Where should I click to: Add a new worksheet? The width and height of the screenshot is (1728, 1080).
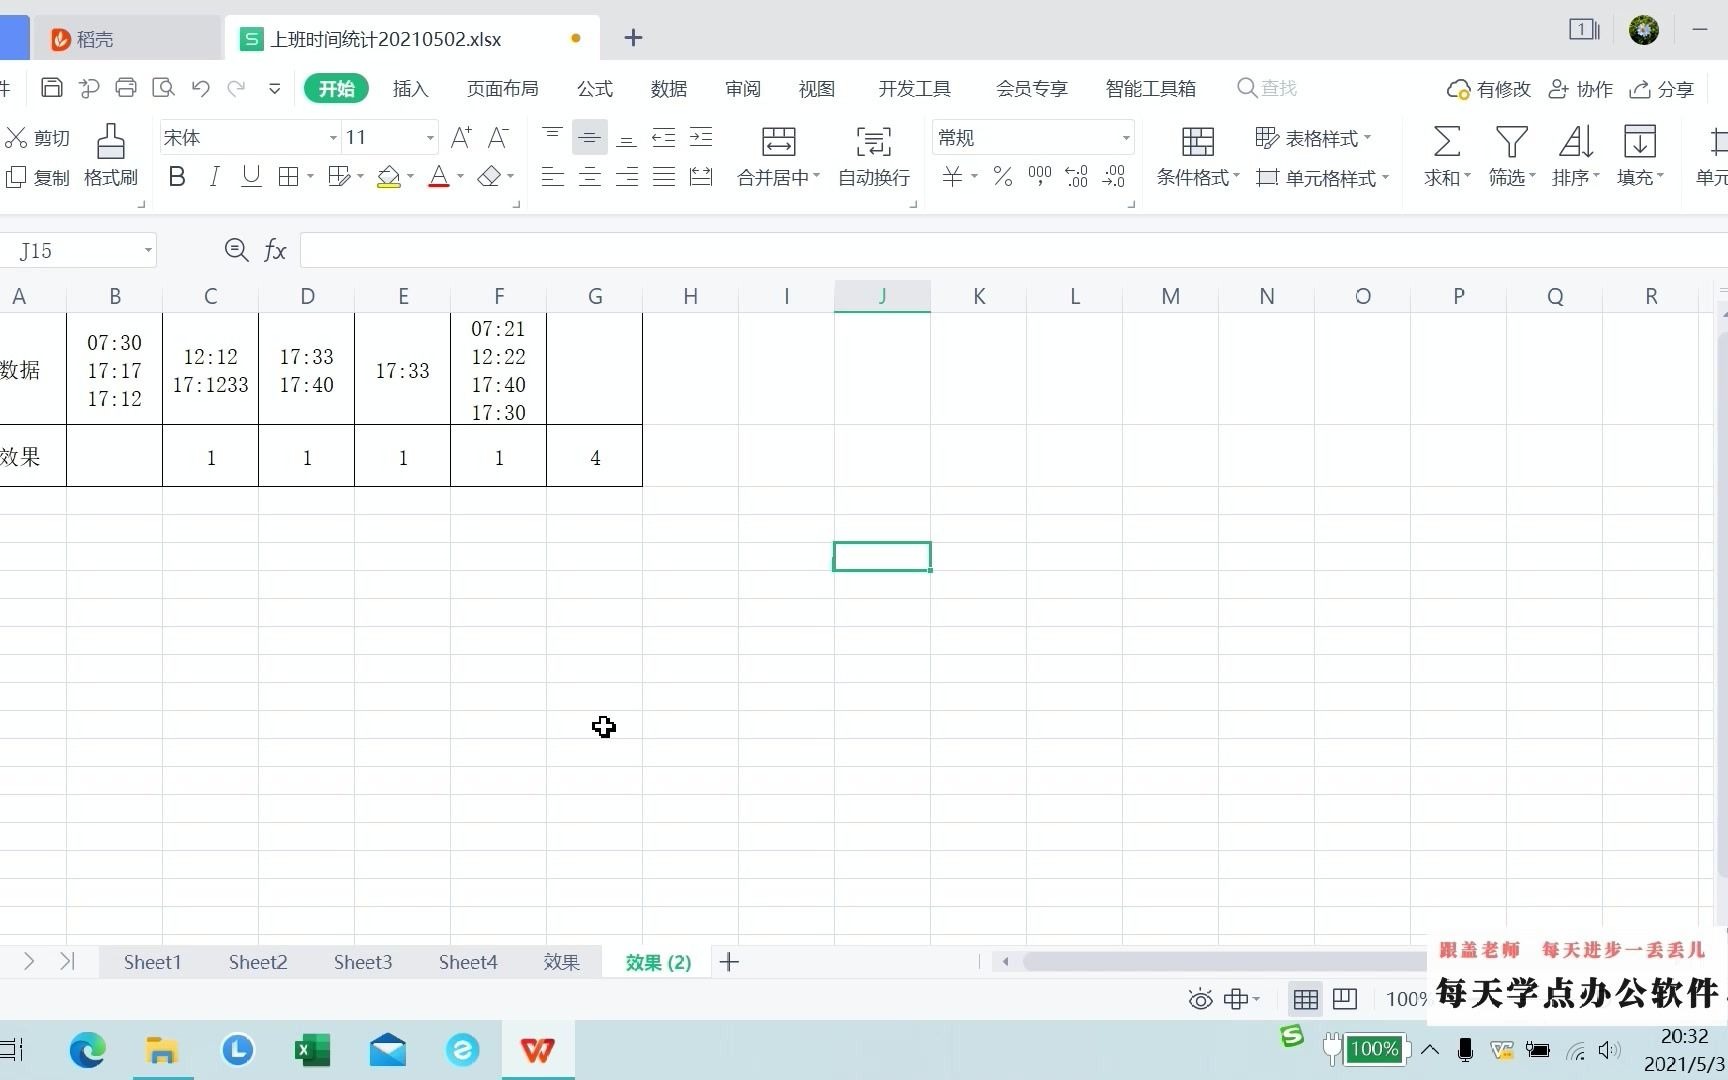(729, 961)
